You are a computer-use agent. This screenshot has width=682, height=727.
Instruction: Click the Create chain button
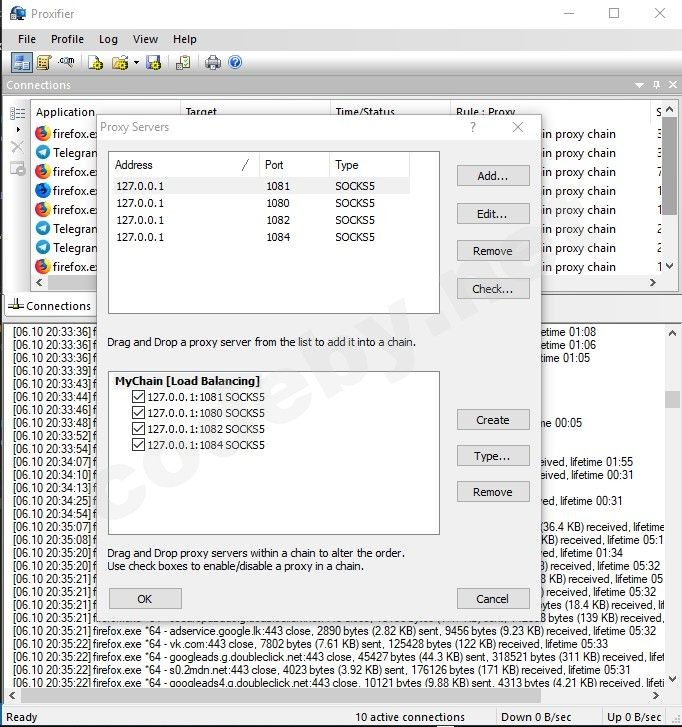pos(492,420)
